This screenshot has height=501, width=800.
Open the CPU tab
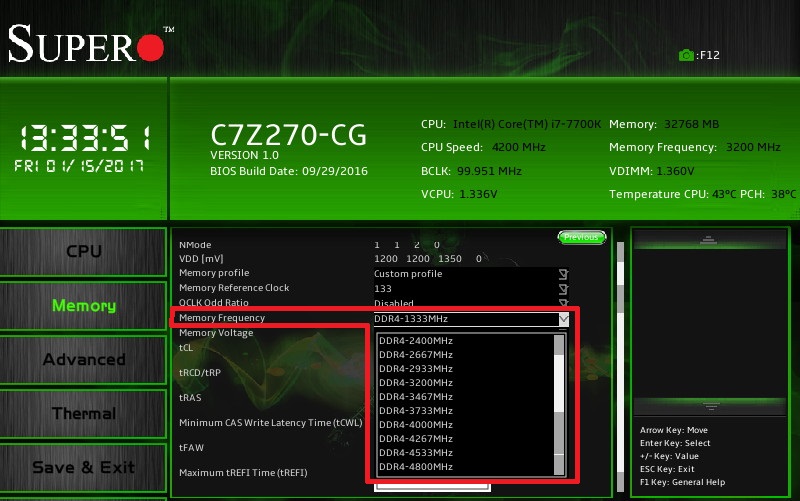83,252
